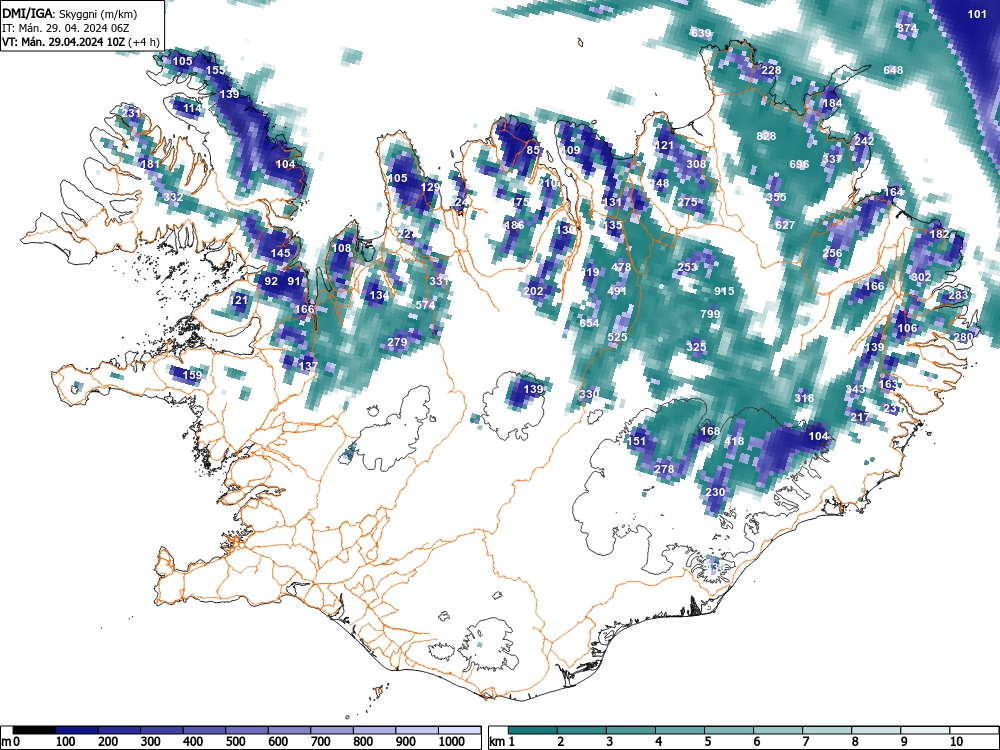Click the visibility value 343

pos(855,389)
